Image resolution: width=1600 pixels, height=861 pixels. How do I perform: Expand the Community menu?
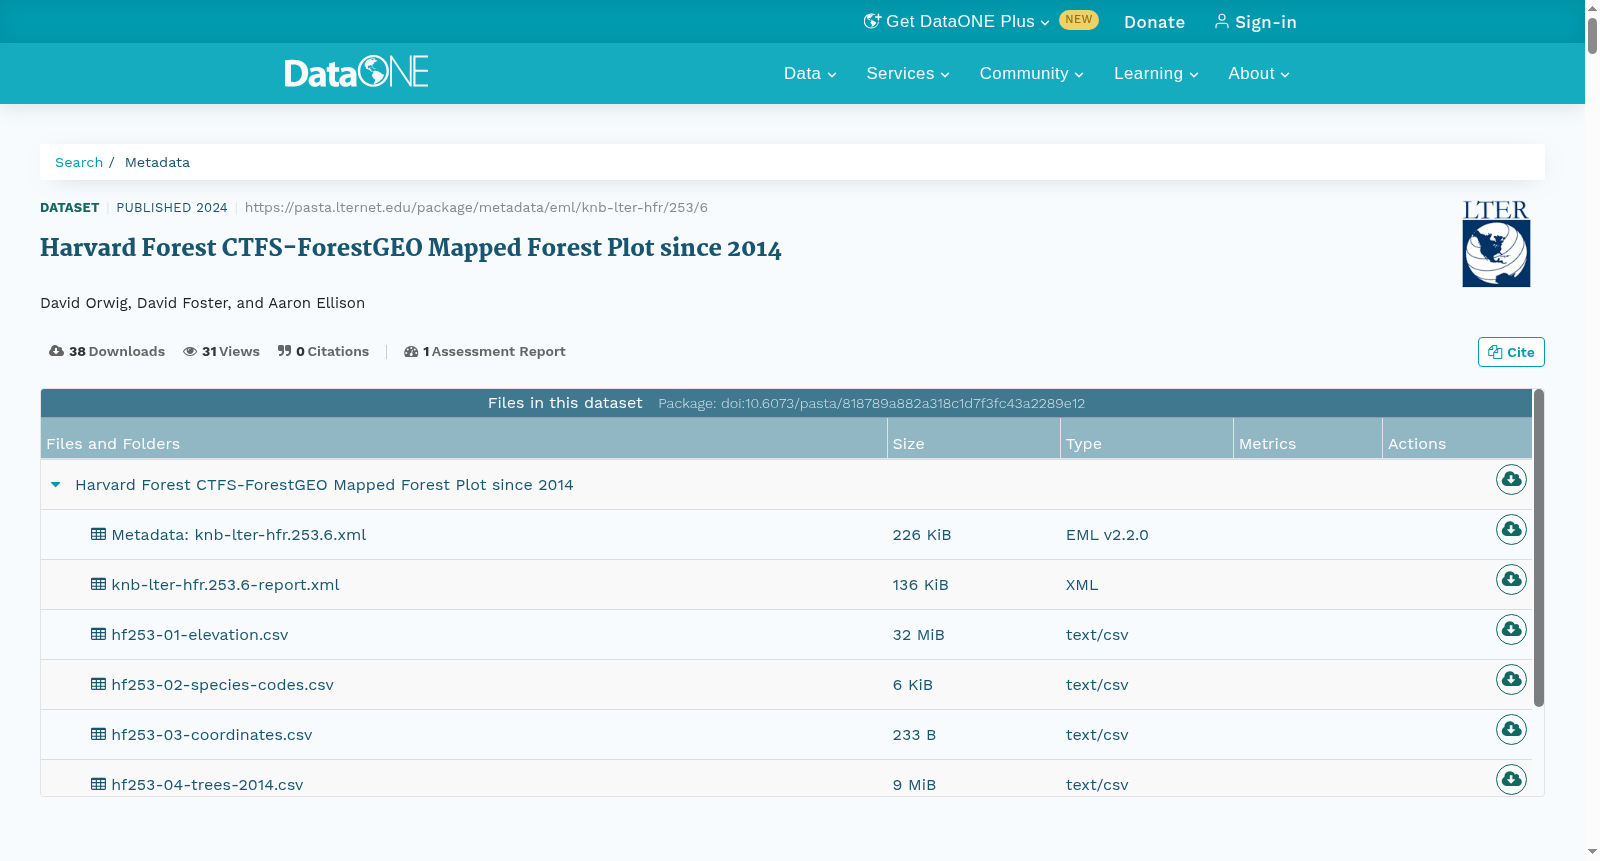1032,74
